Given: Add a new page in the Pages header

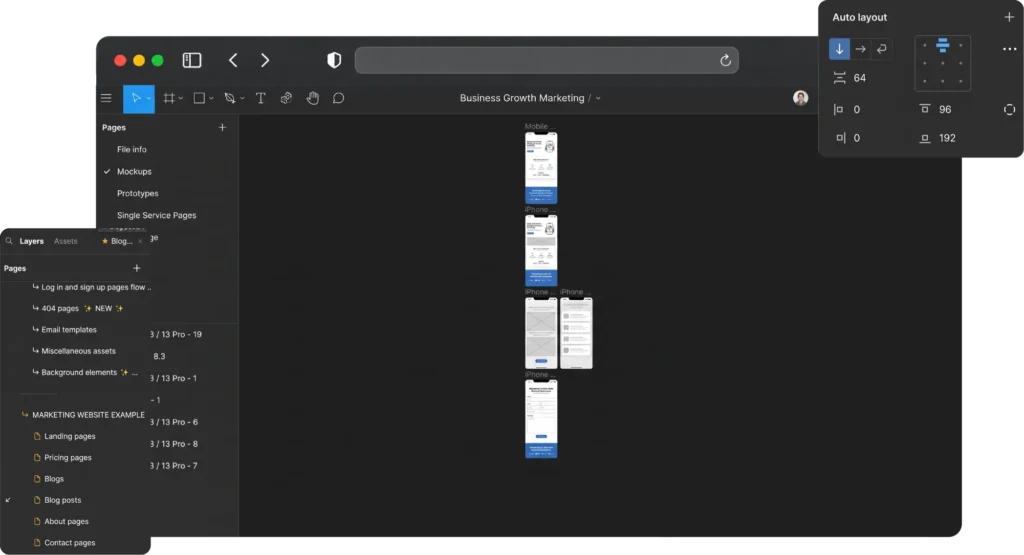Looking at the screenshot, I should pos(222,127).
